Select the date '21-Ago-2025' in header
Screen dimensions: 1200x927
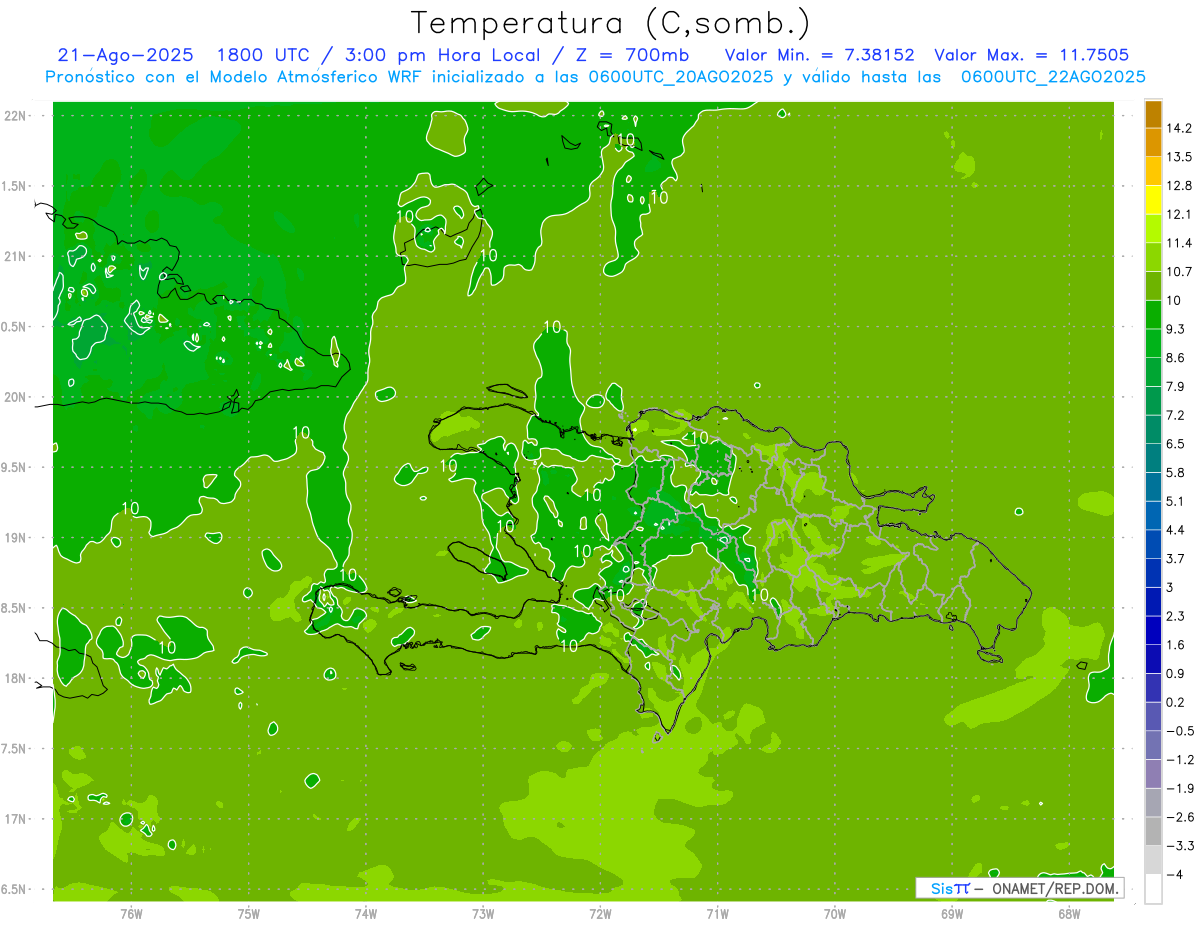125,56
